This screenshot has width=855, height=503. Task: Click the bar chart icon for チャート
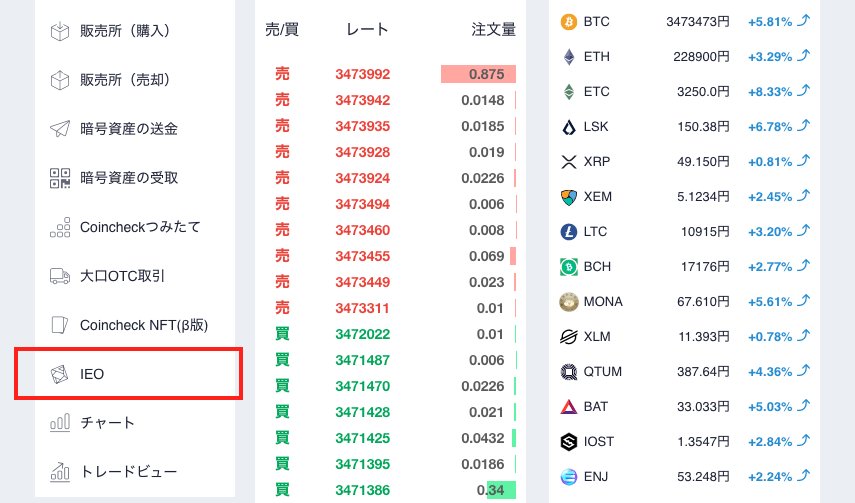pyautogui.click(x=60, y=423)
